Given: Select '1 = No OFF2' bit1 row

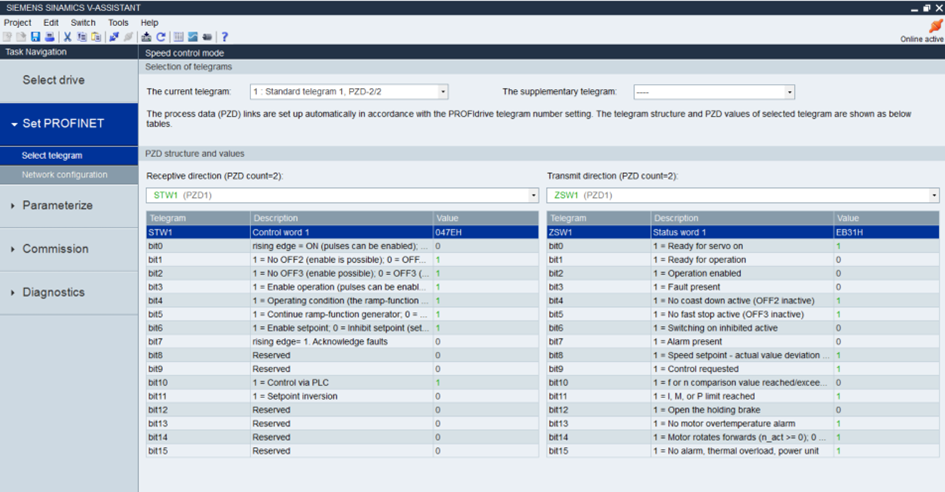Looking at the screenshot, I should coord(342,260).
